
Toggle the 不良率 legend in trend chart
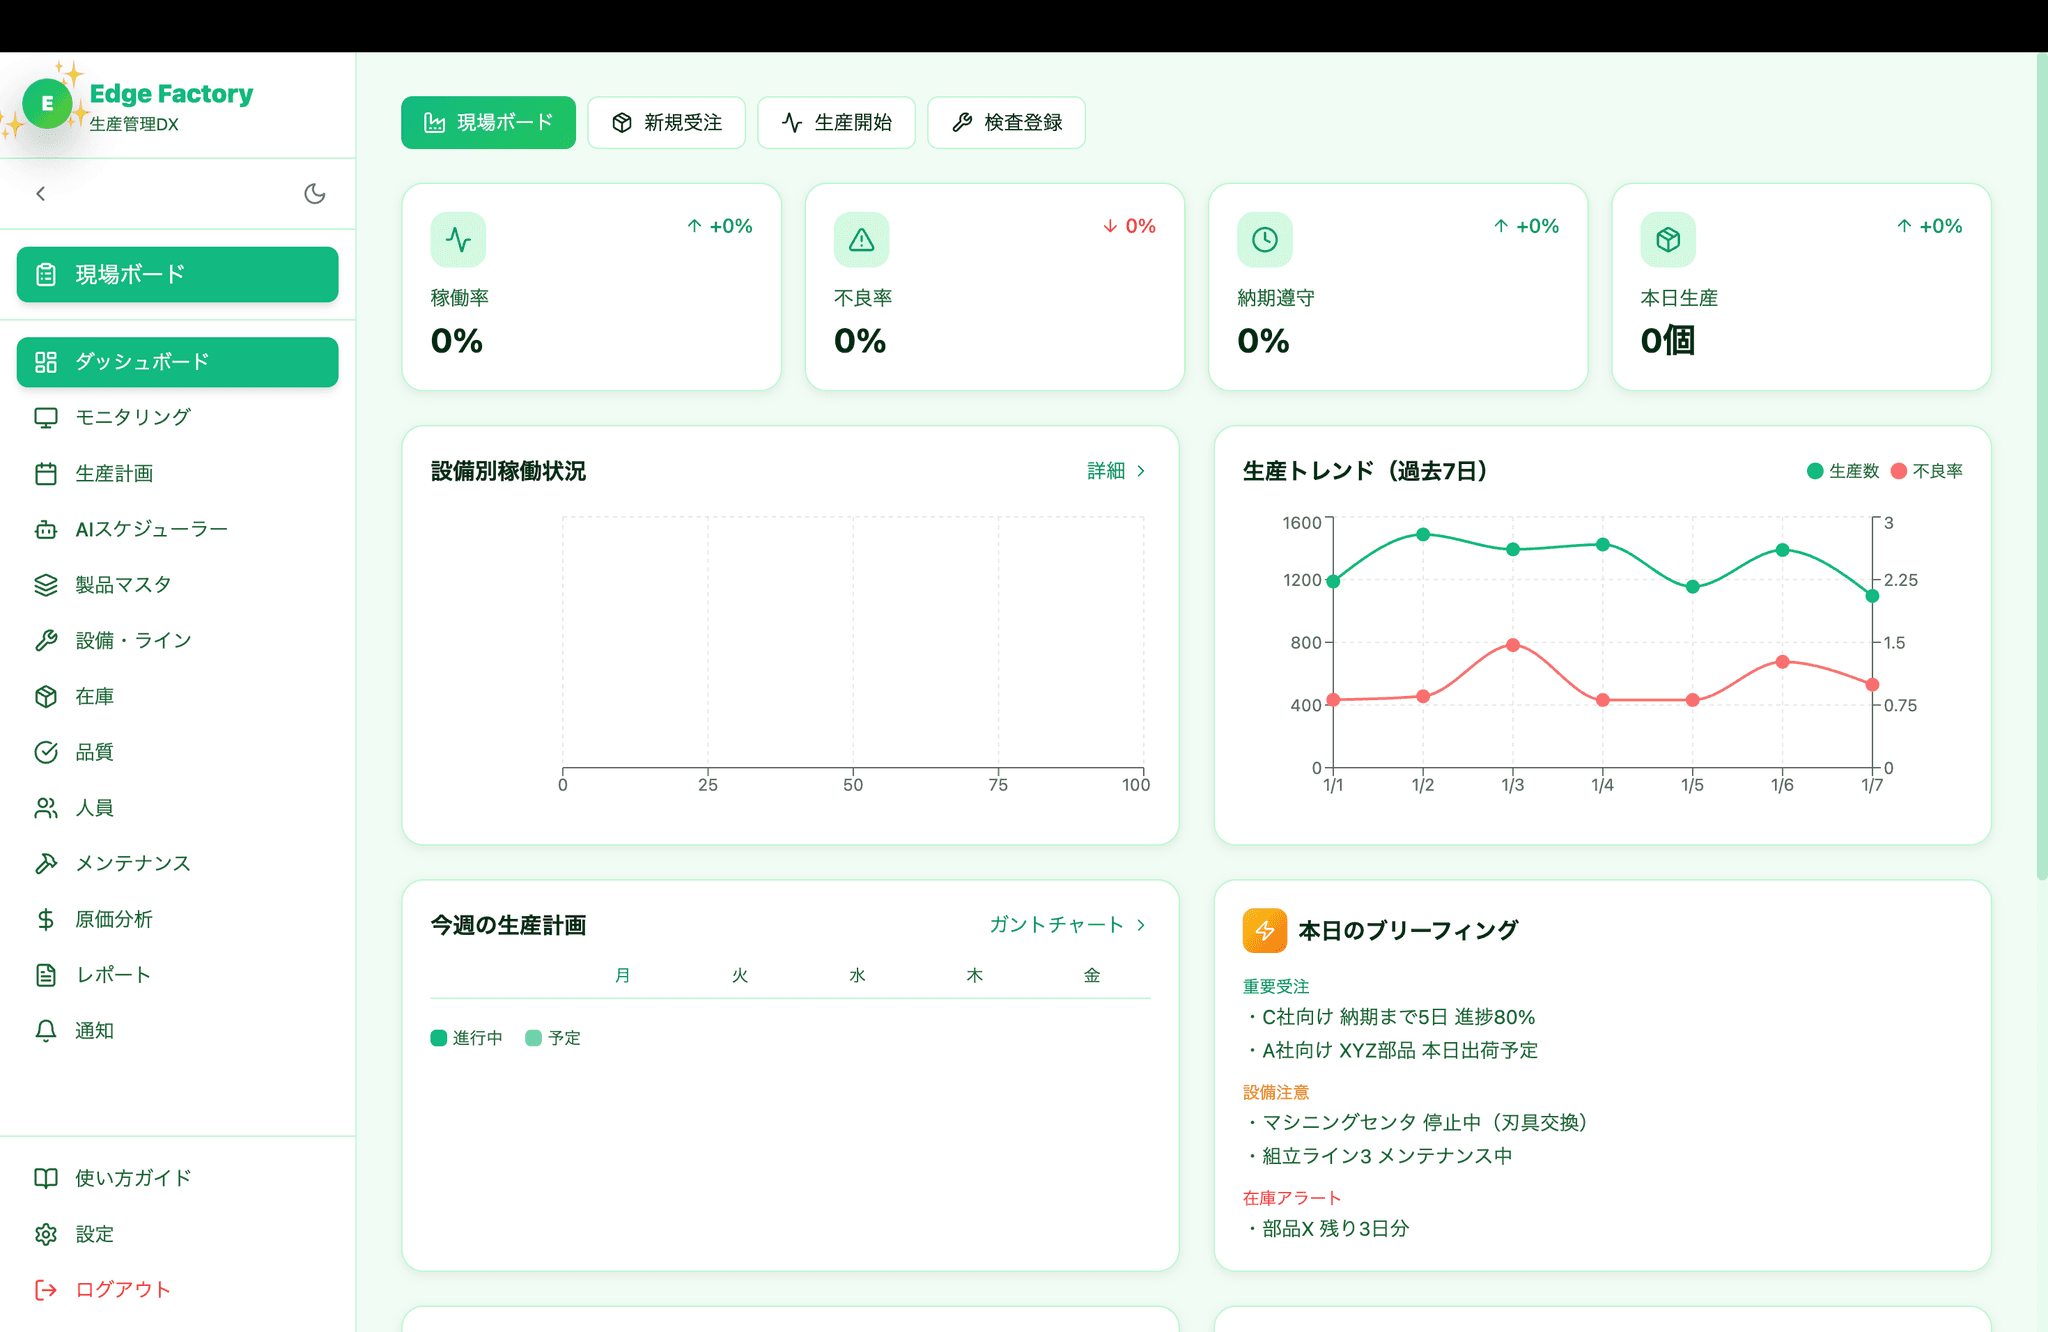point(1925,470)
